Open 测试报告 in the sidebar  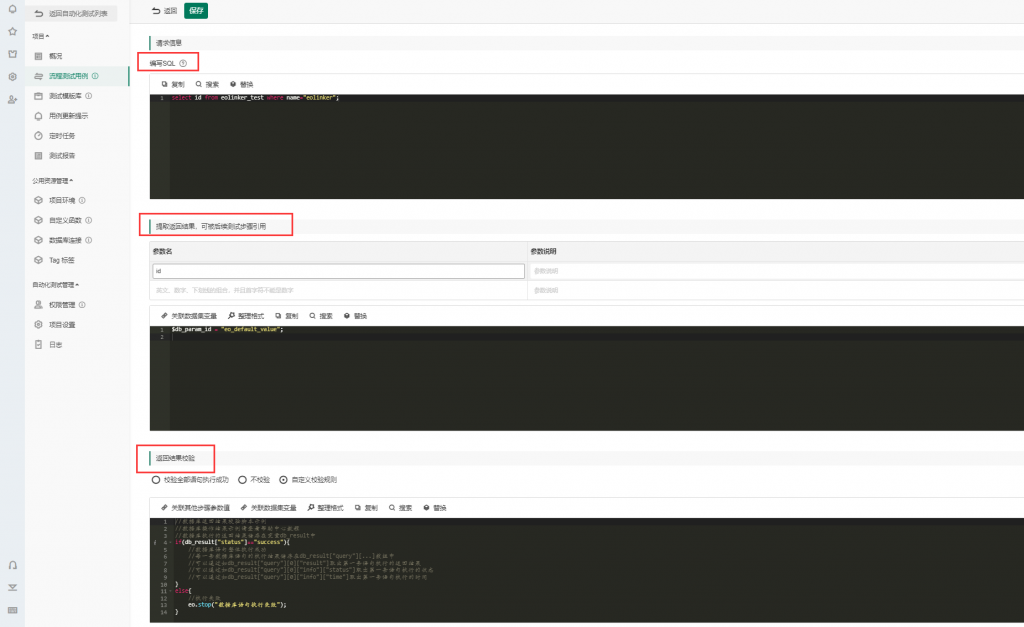tap(61, 156)
